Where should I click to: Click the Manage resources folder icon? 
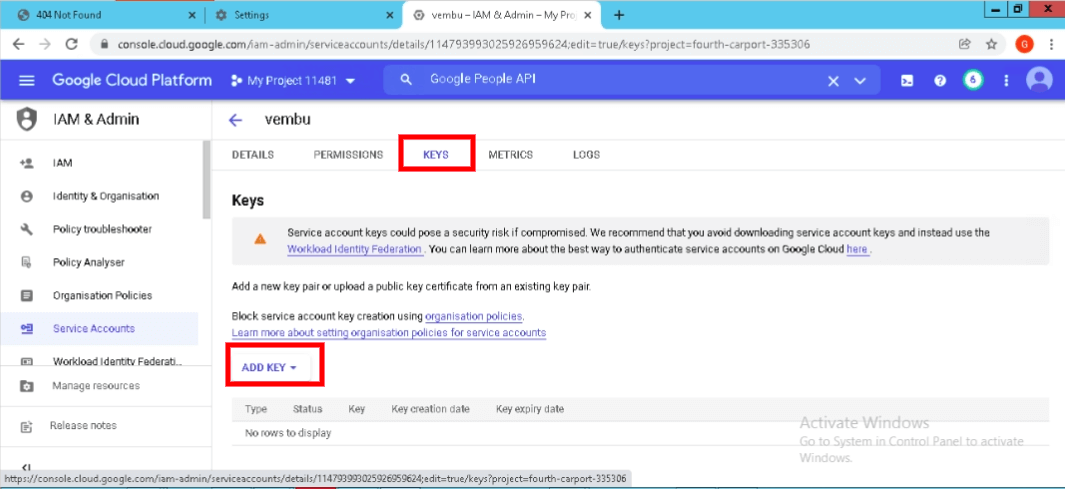[x=27, y=386]
